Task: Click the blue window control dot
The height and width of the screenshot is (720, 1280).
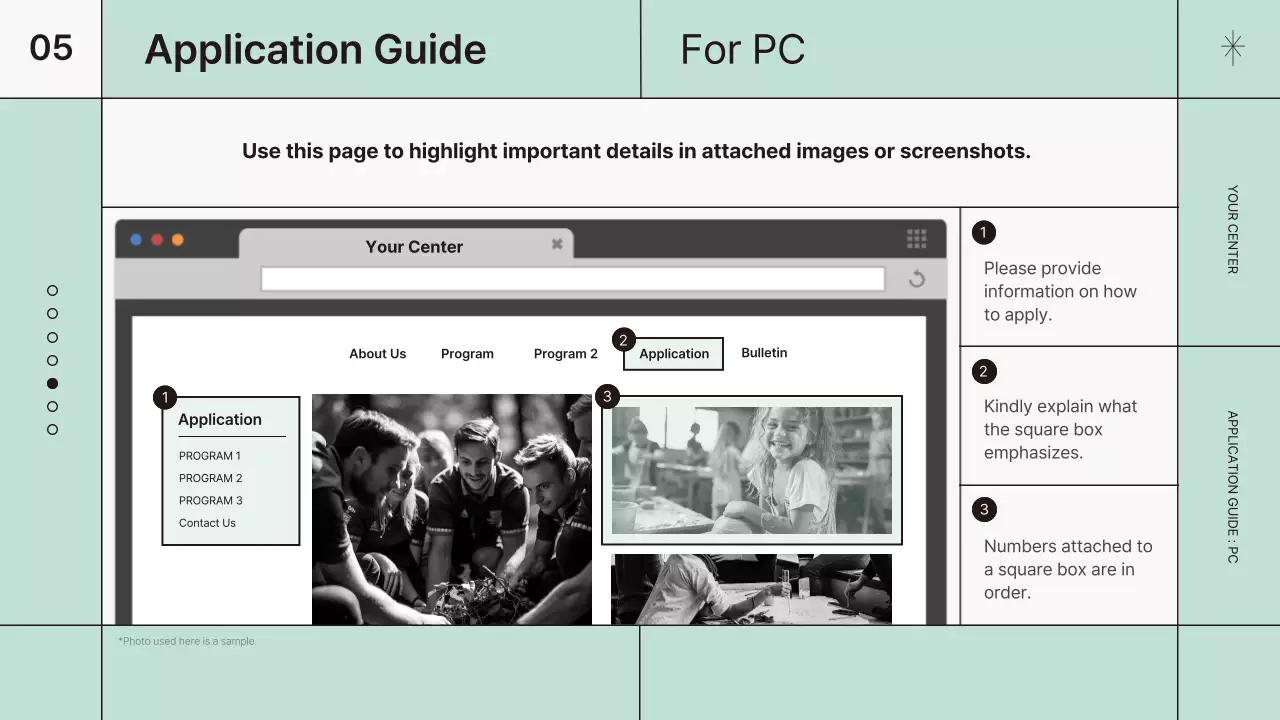Action: click(136, 240)
